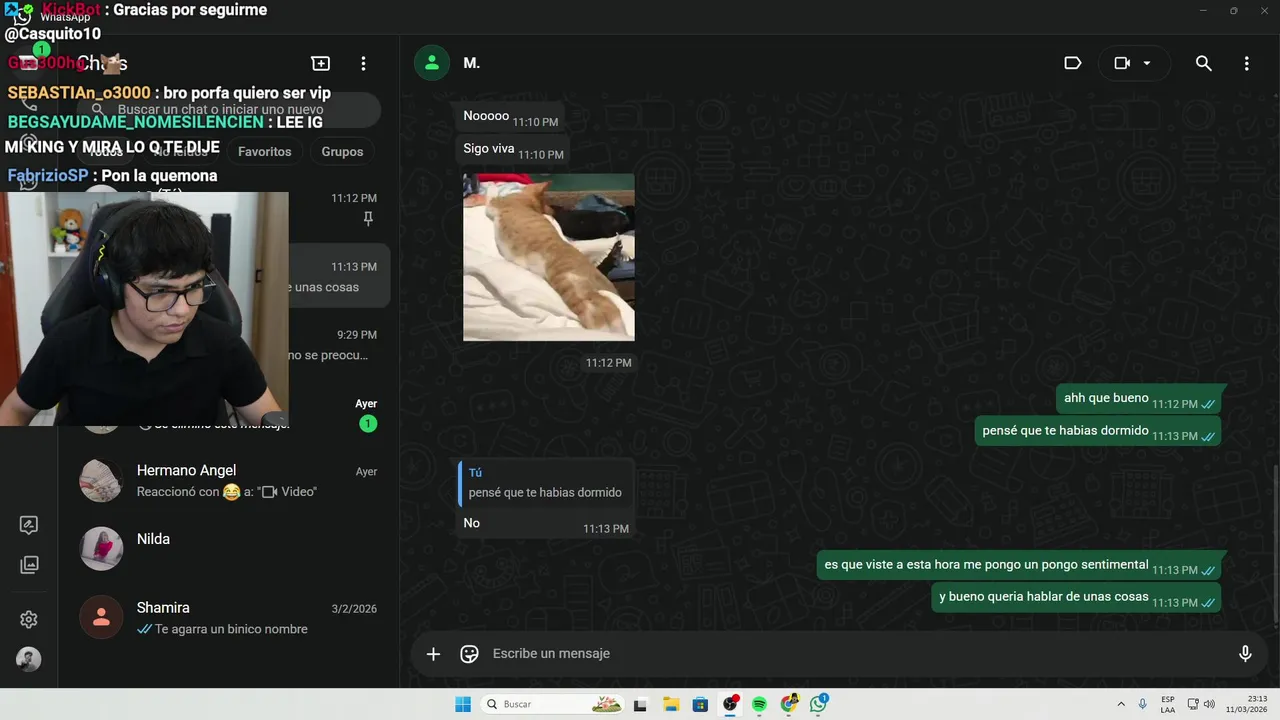Click the conversation scrollbar
Image resolution: width=1280 pixels, height=720 pixels.
(x=1276, y=545)
